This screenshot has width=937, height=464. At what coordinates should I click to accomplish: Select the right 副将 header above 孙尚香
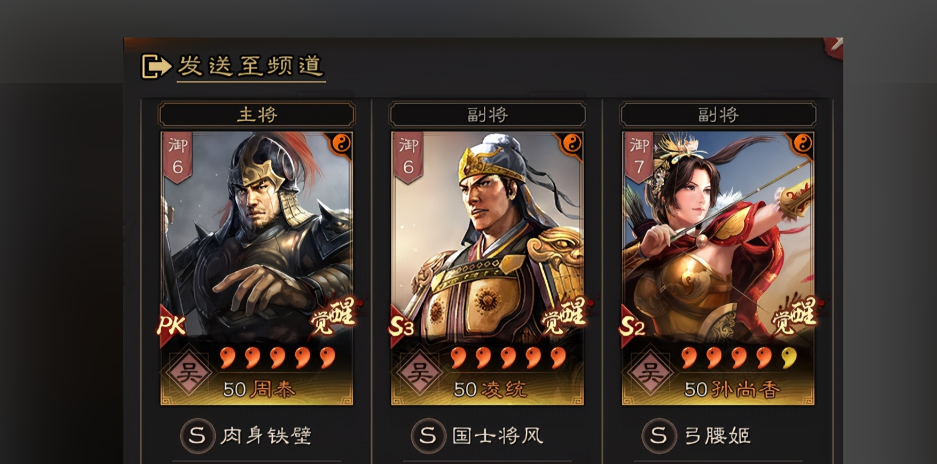tap(718, 114)
